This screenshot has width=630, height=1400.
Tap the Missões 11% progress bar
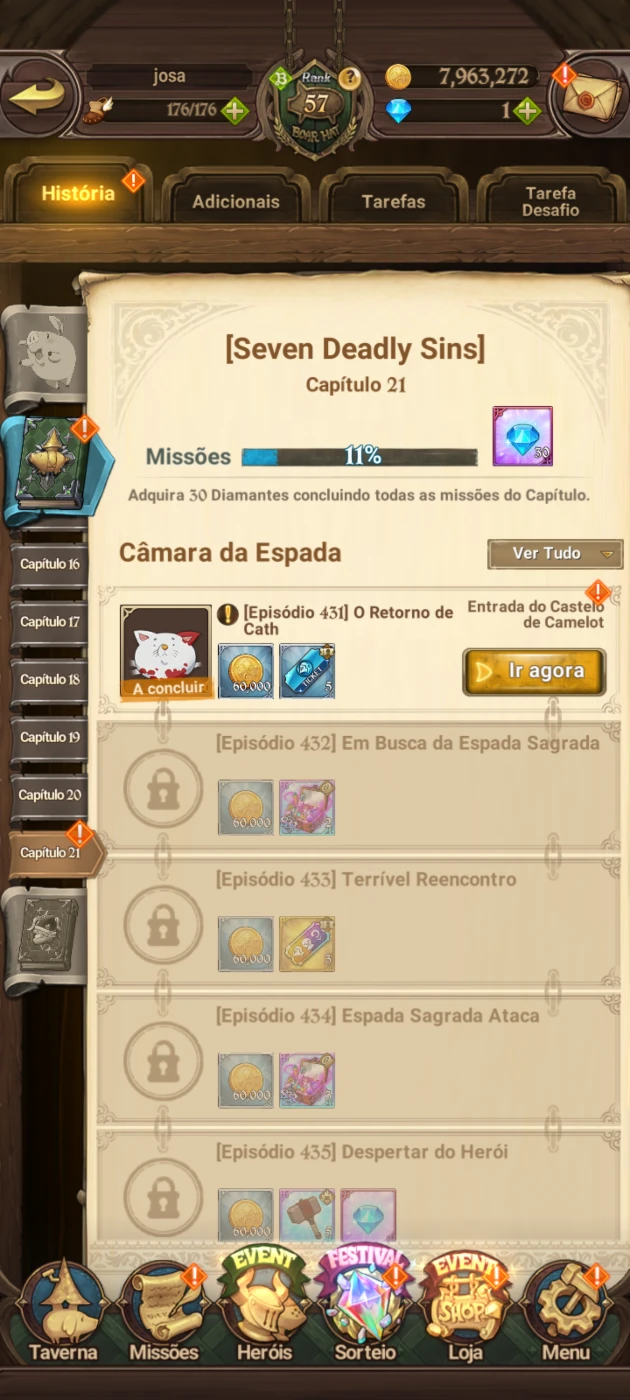click(x=360, y=456)
